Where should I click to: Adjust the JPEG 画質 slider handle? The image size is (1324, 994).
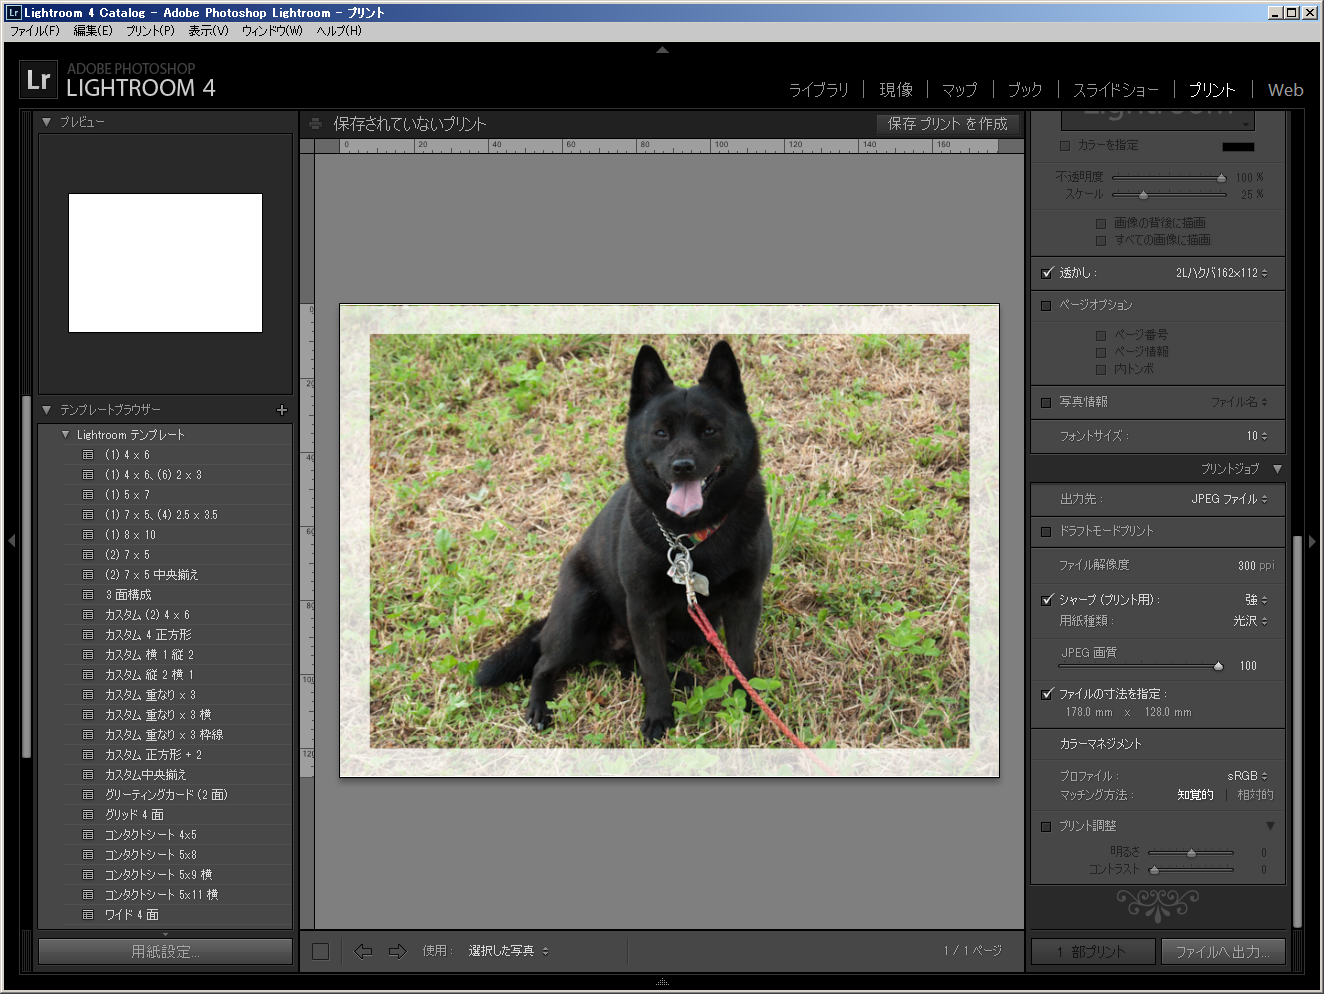point(1217,666)
